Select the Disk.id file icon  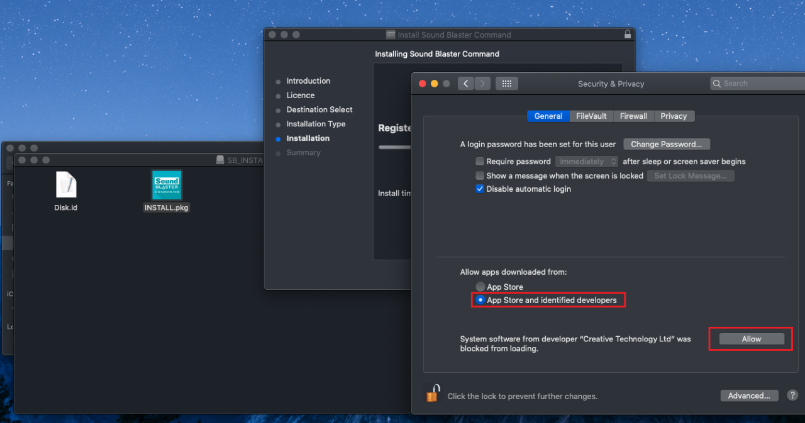coord(66,186)
